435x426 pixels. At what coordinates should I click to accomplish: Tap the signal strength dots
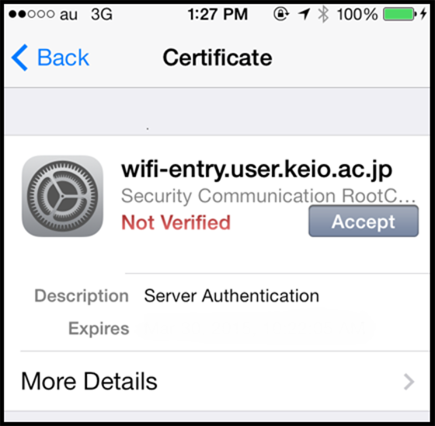coord(31,14)
